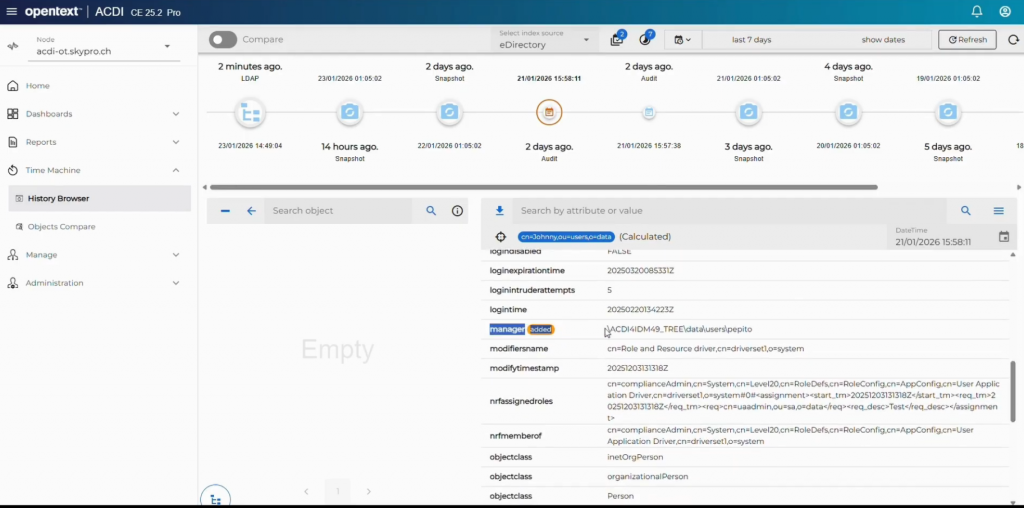Select the 5 days ago snapshot marker
Screen dimensions: 1024x508
[x=948, y=112]
